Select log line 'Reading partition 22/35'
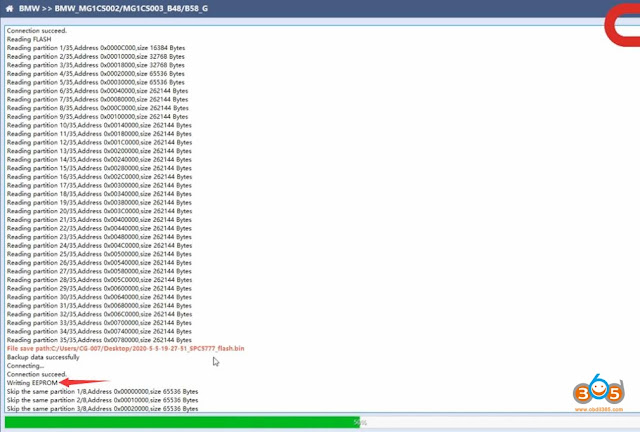640x432 pixels. pos(99,228)
